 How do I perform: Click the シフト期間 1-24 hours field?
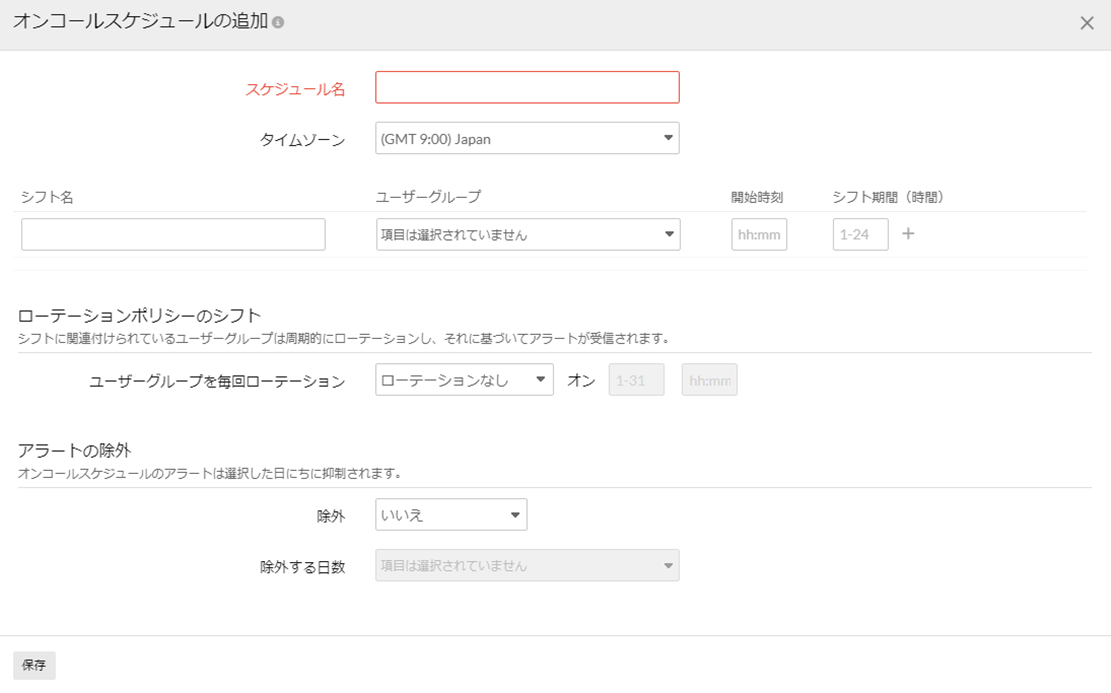coord(860,235)
